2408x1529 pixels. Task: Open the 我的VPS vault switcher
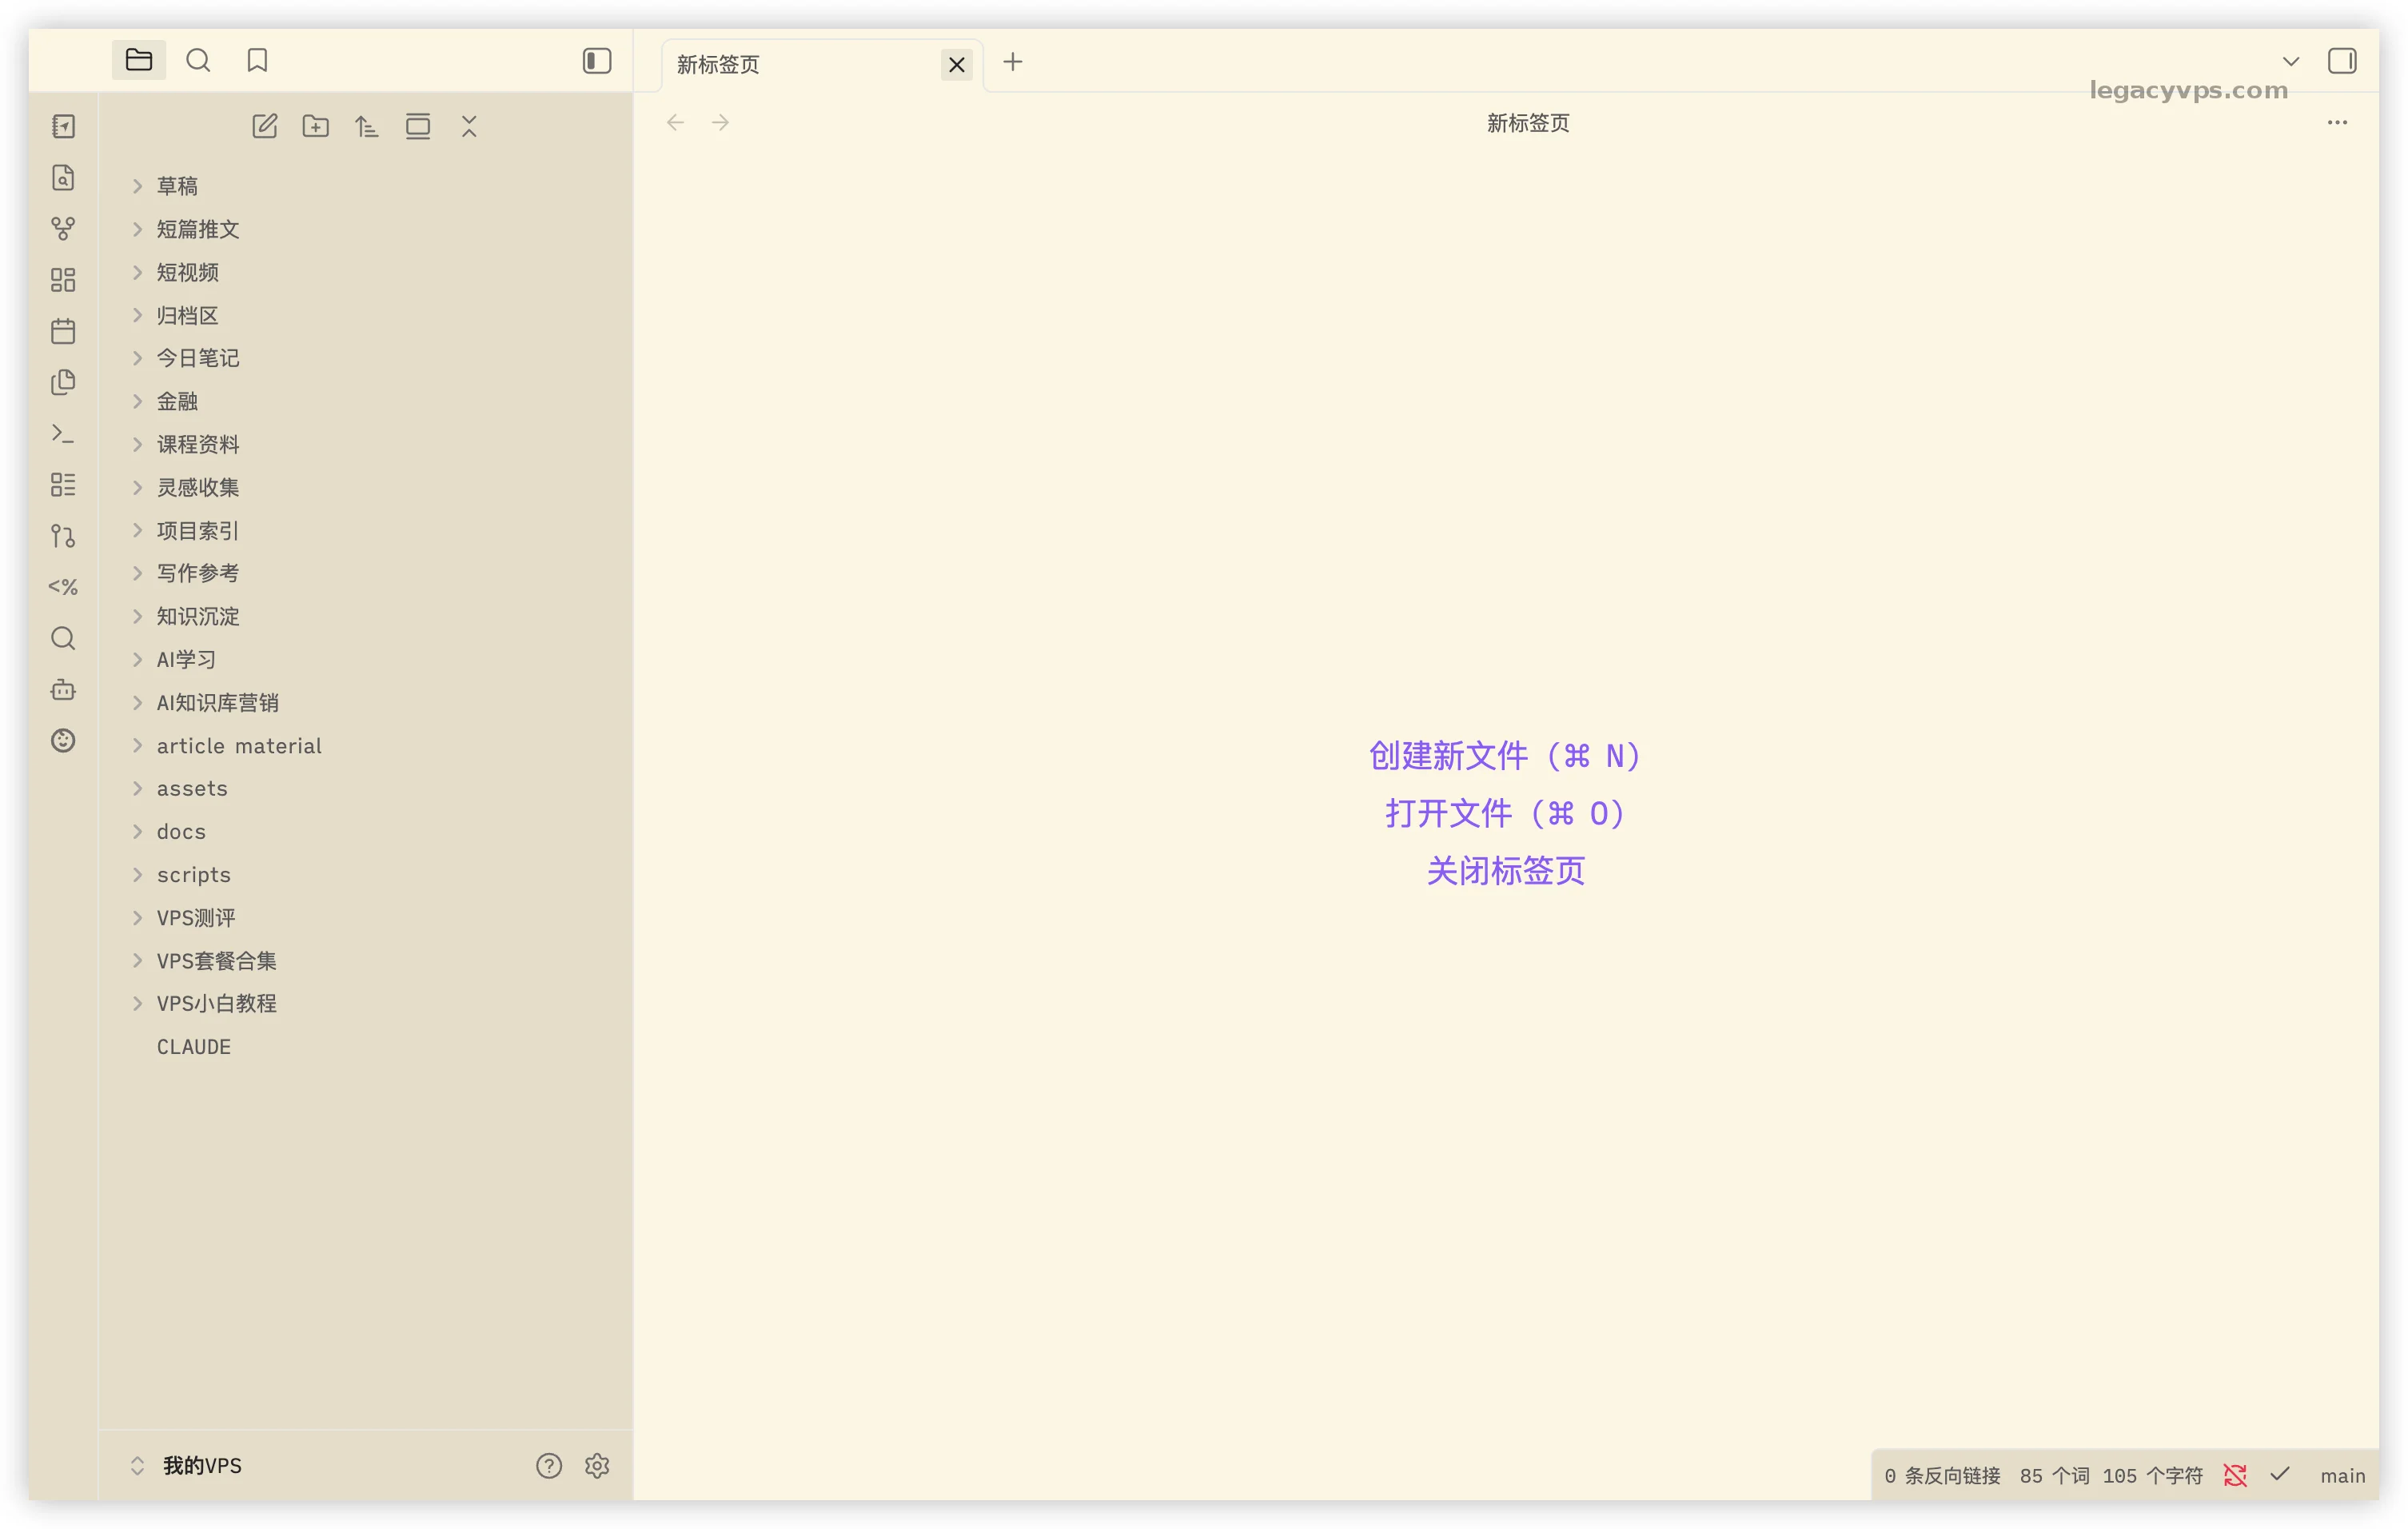[186, 1466]
